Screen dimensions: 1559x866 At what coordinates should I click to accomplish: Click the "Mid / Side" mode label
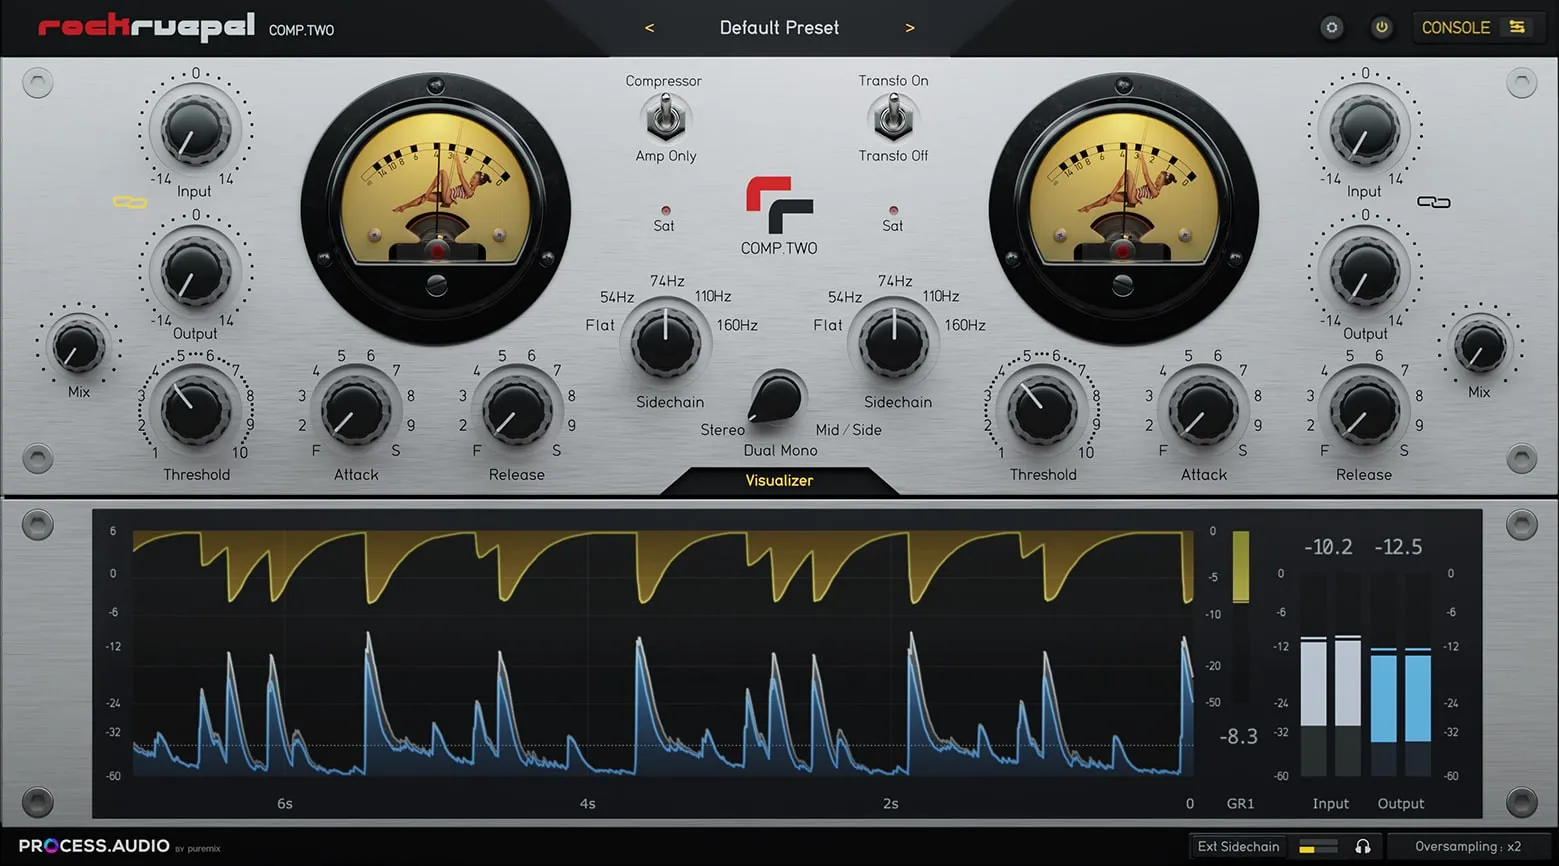point(849,430)
